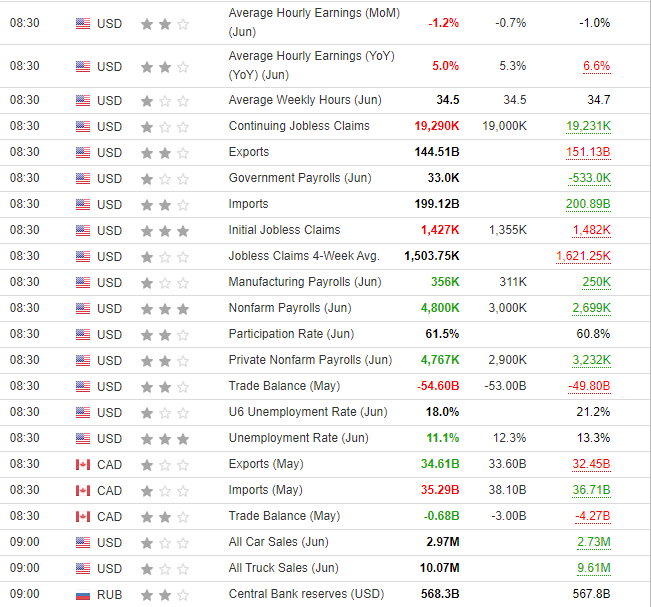Click revised previous value 1,621.25K
The width and height of the screenshot is (651, 607).
[x=583, y=256]
